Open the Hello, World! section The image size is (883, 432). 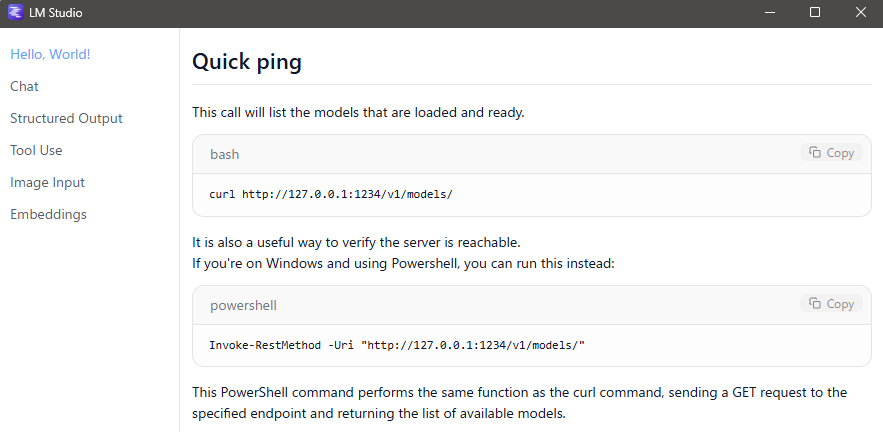coord(50,54)
